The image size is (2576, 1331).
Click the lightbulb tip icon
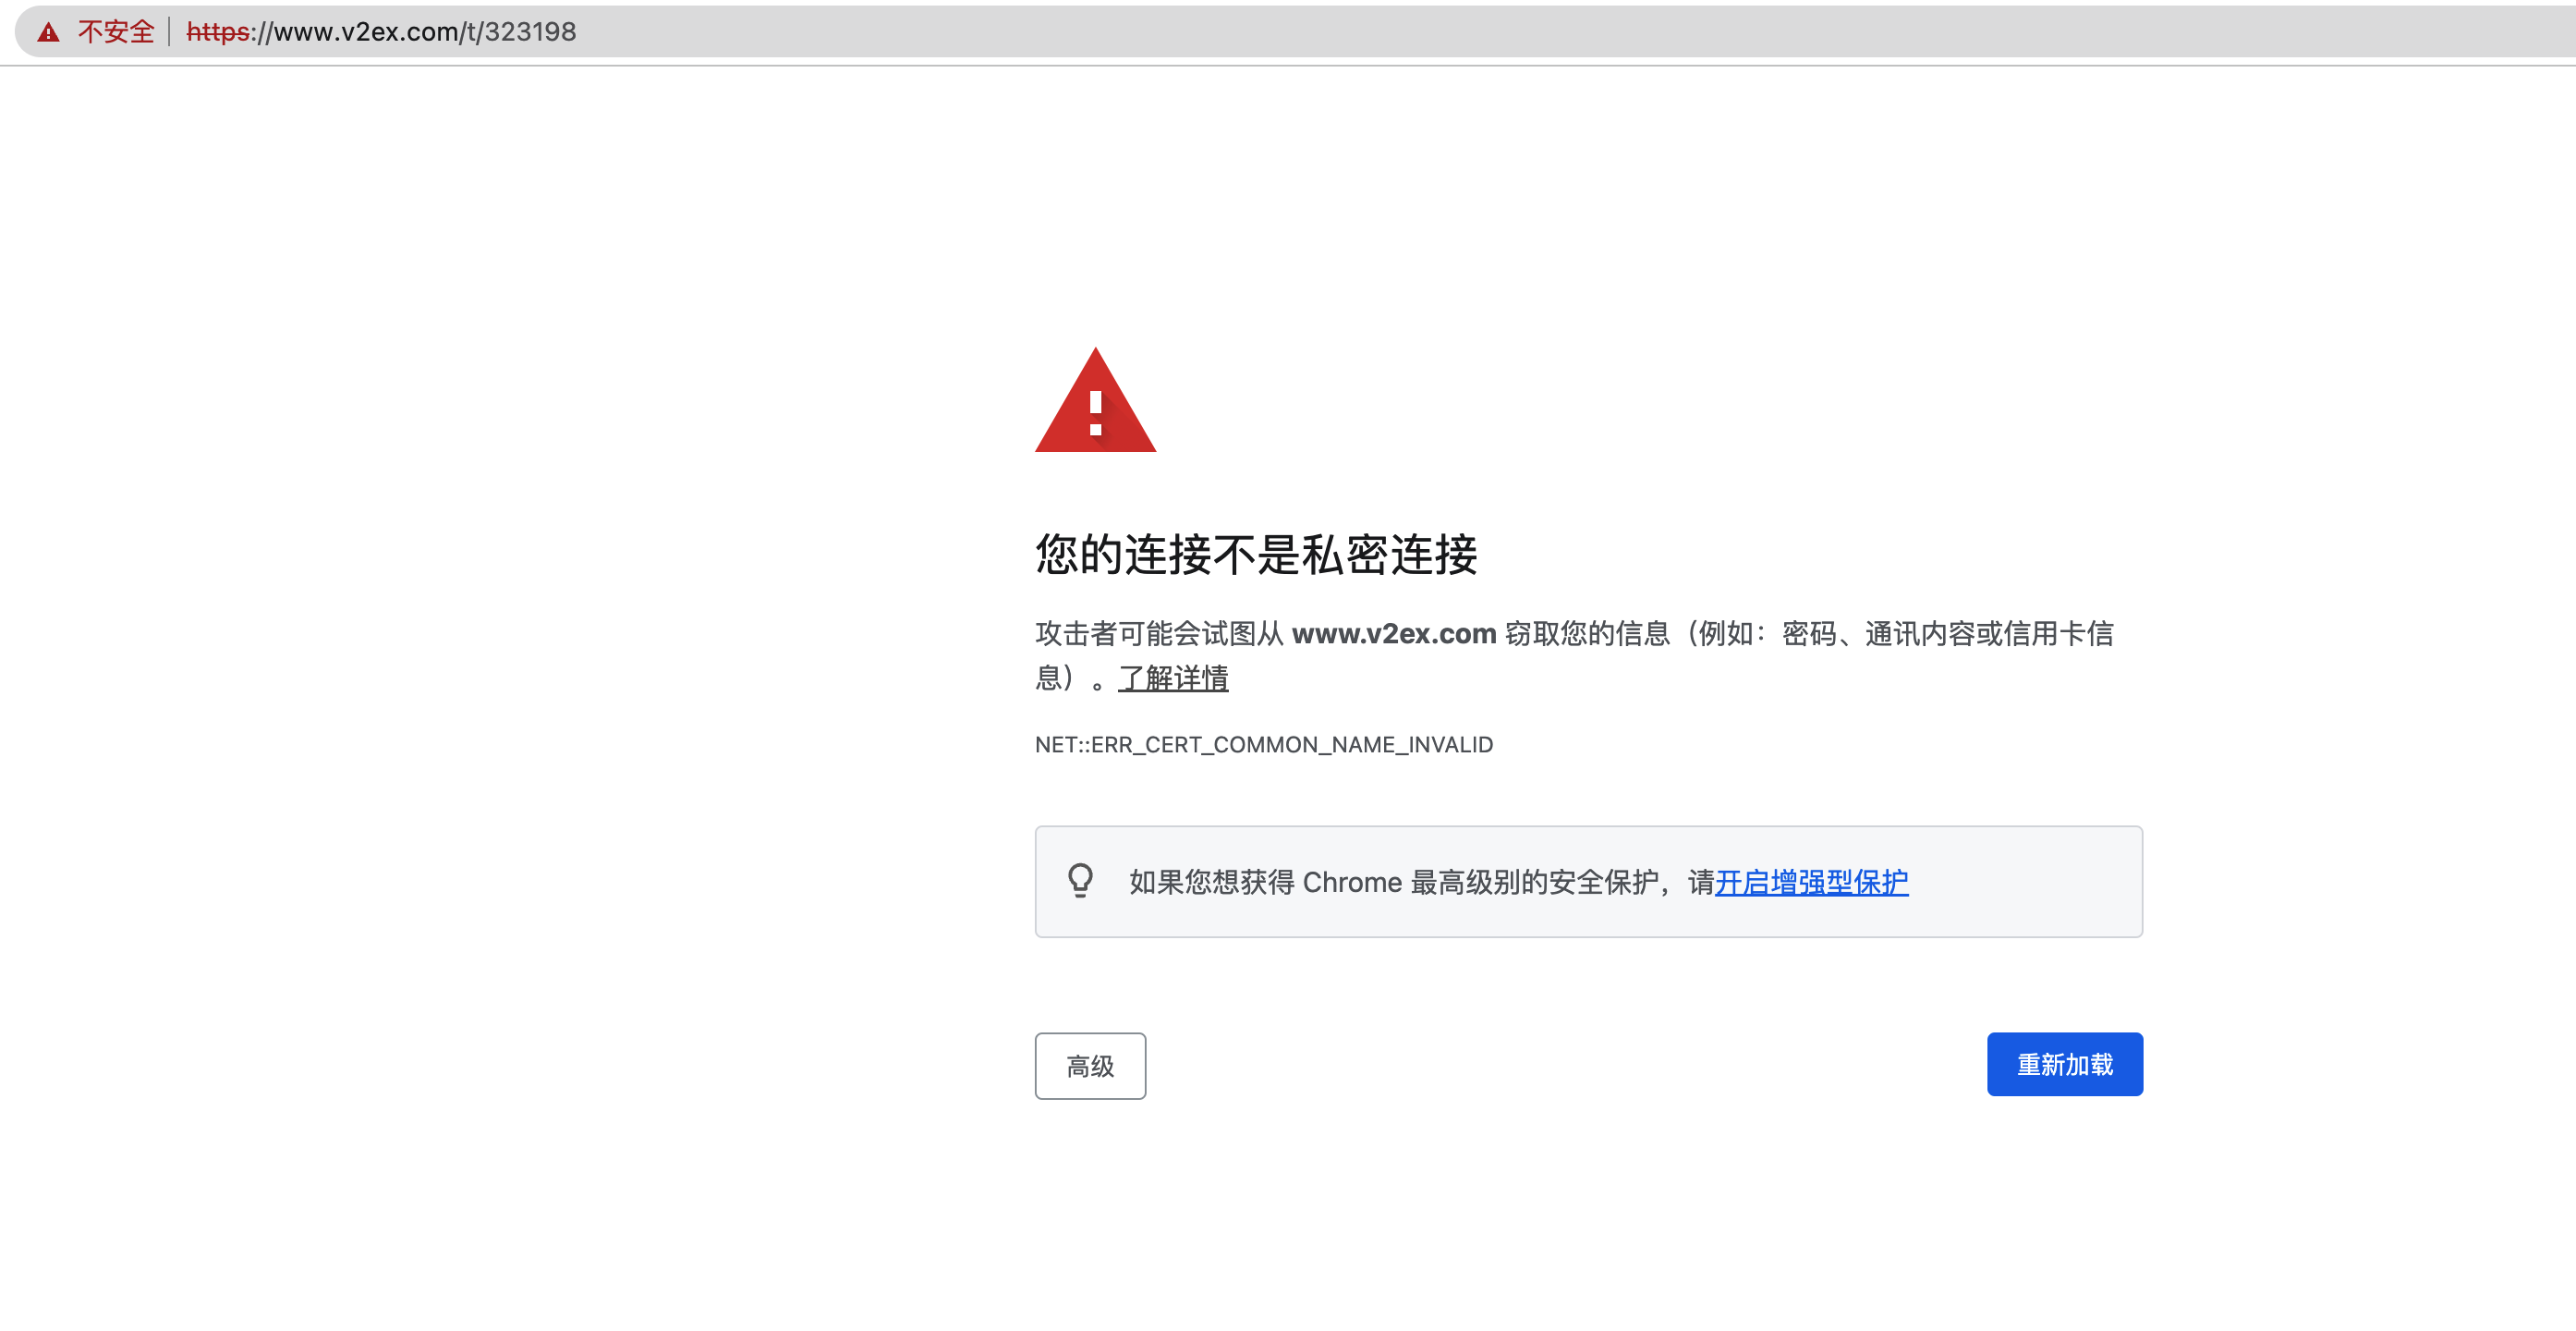(1080, 881)
